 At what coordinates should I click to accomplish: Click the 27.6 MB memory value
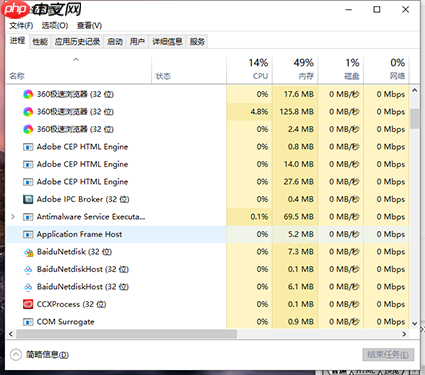click(299, 182)
